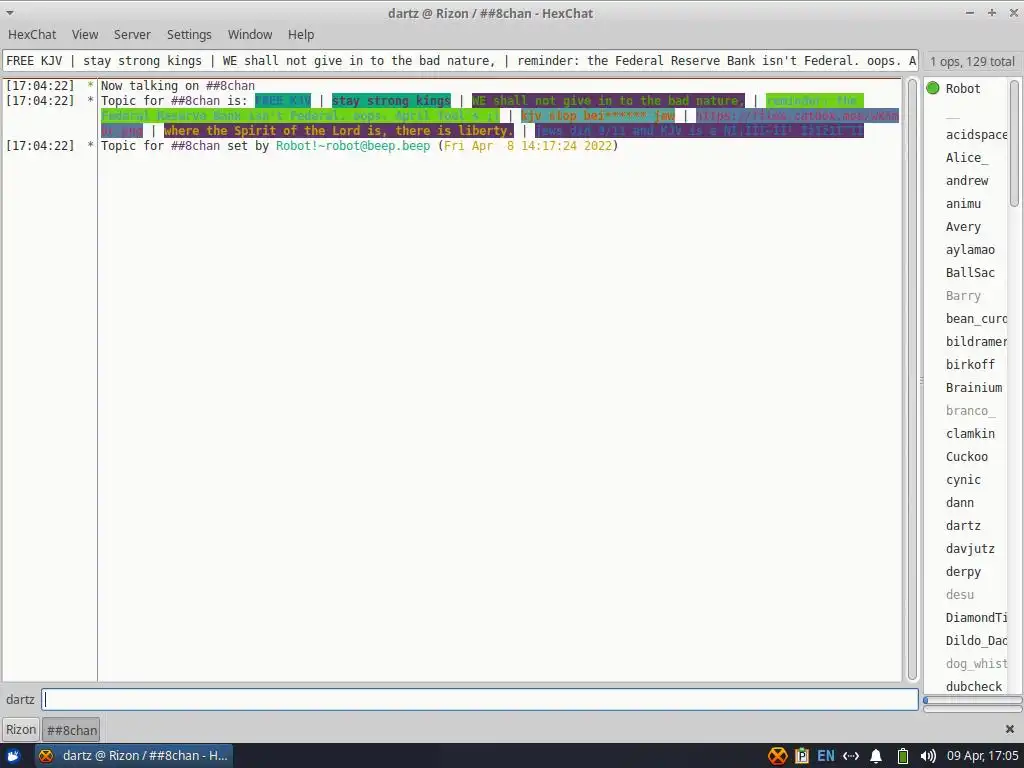Click the taskbar clock 09 Apr, 17:05

pos(983,756)
